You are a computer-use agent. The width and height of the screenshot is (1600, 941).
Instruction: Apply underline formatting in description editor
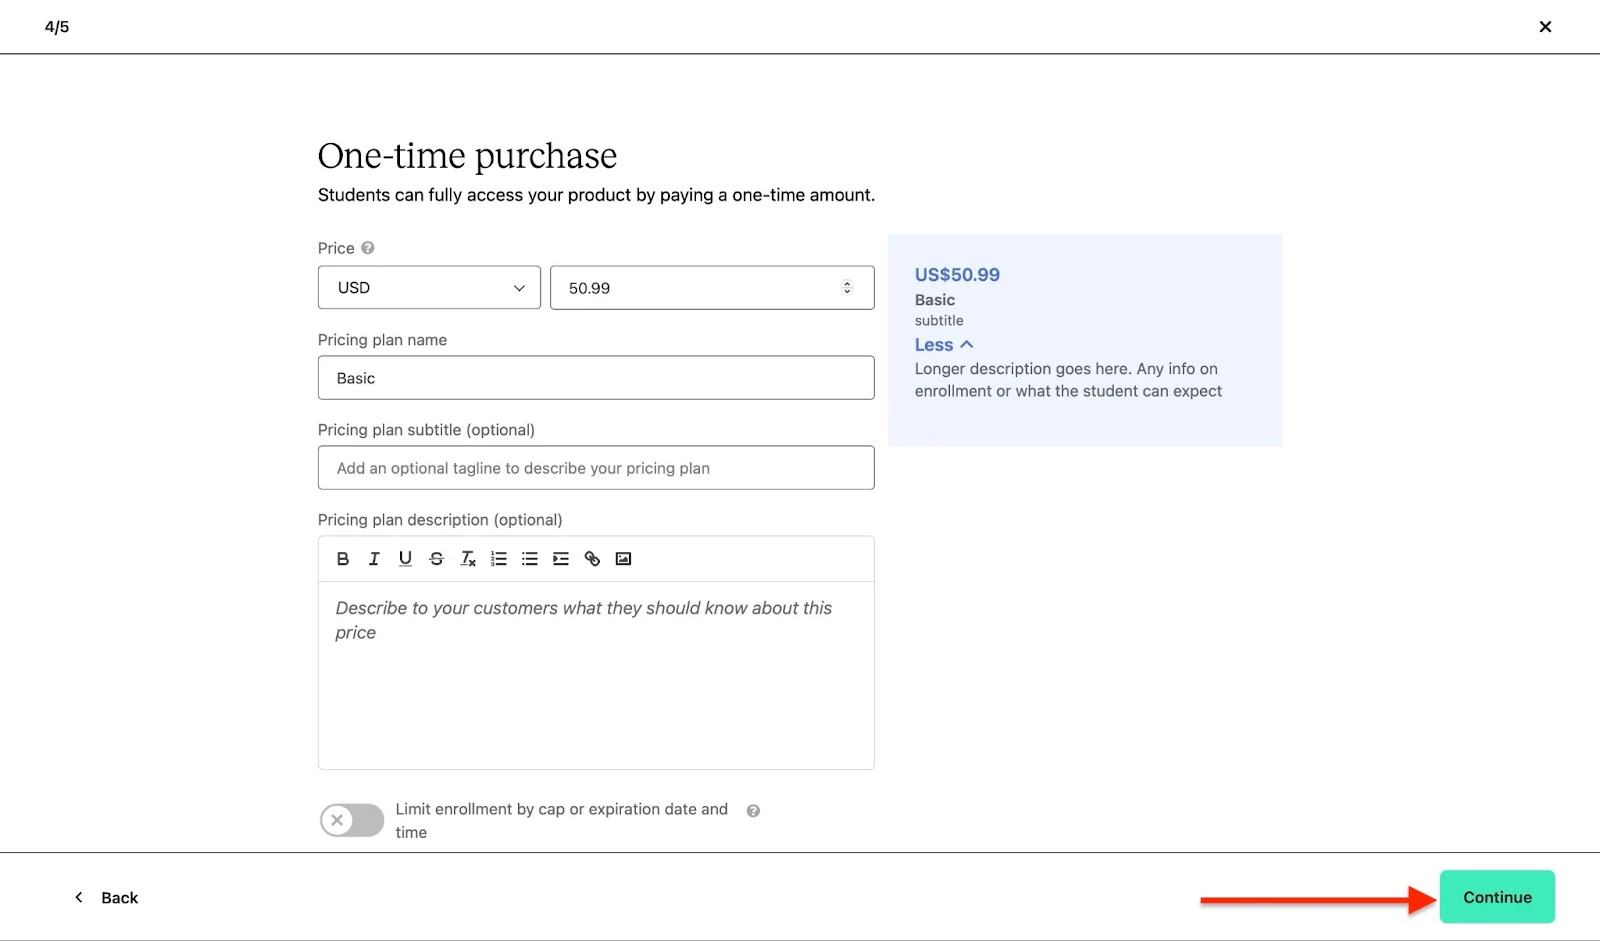tap(405, 559)
